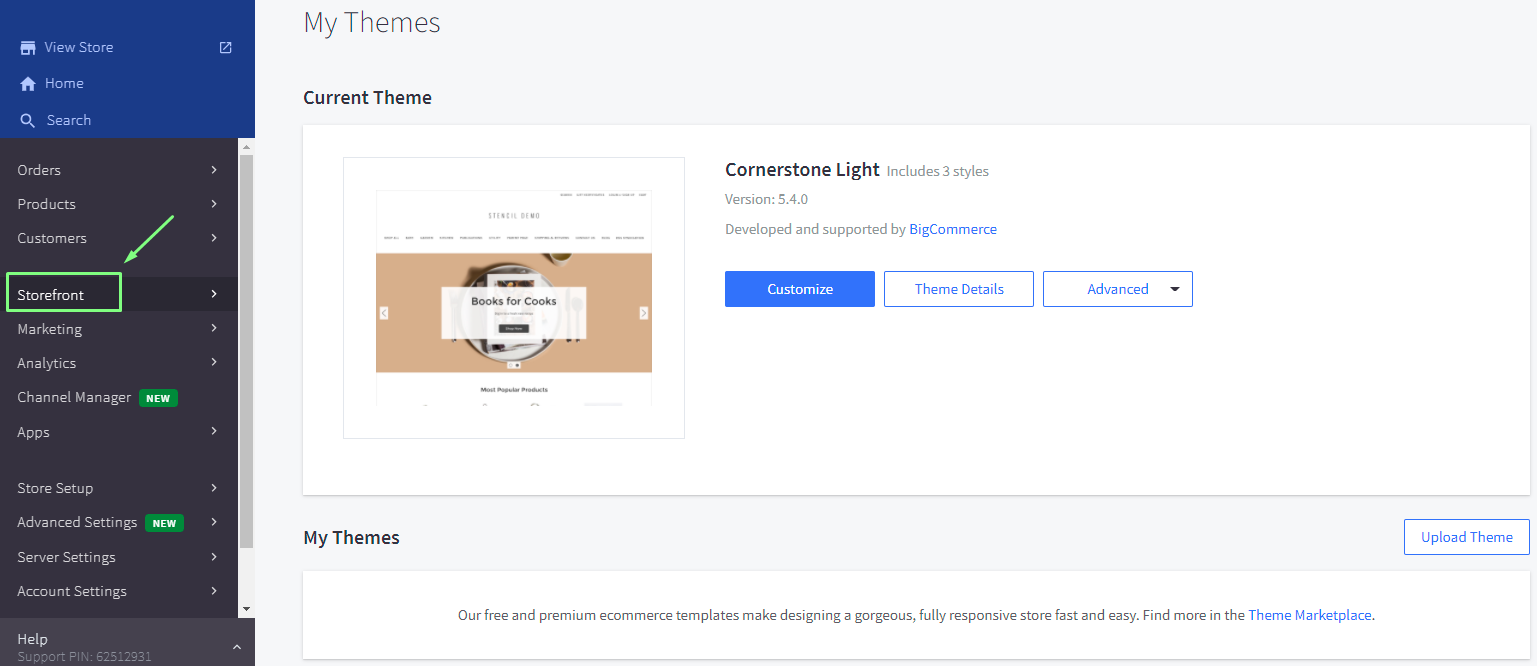Screen dimensions: 1537x666
Task: Click the Search magnifier icon
Action: pos(28,121)
